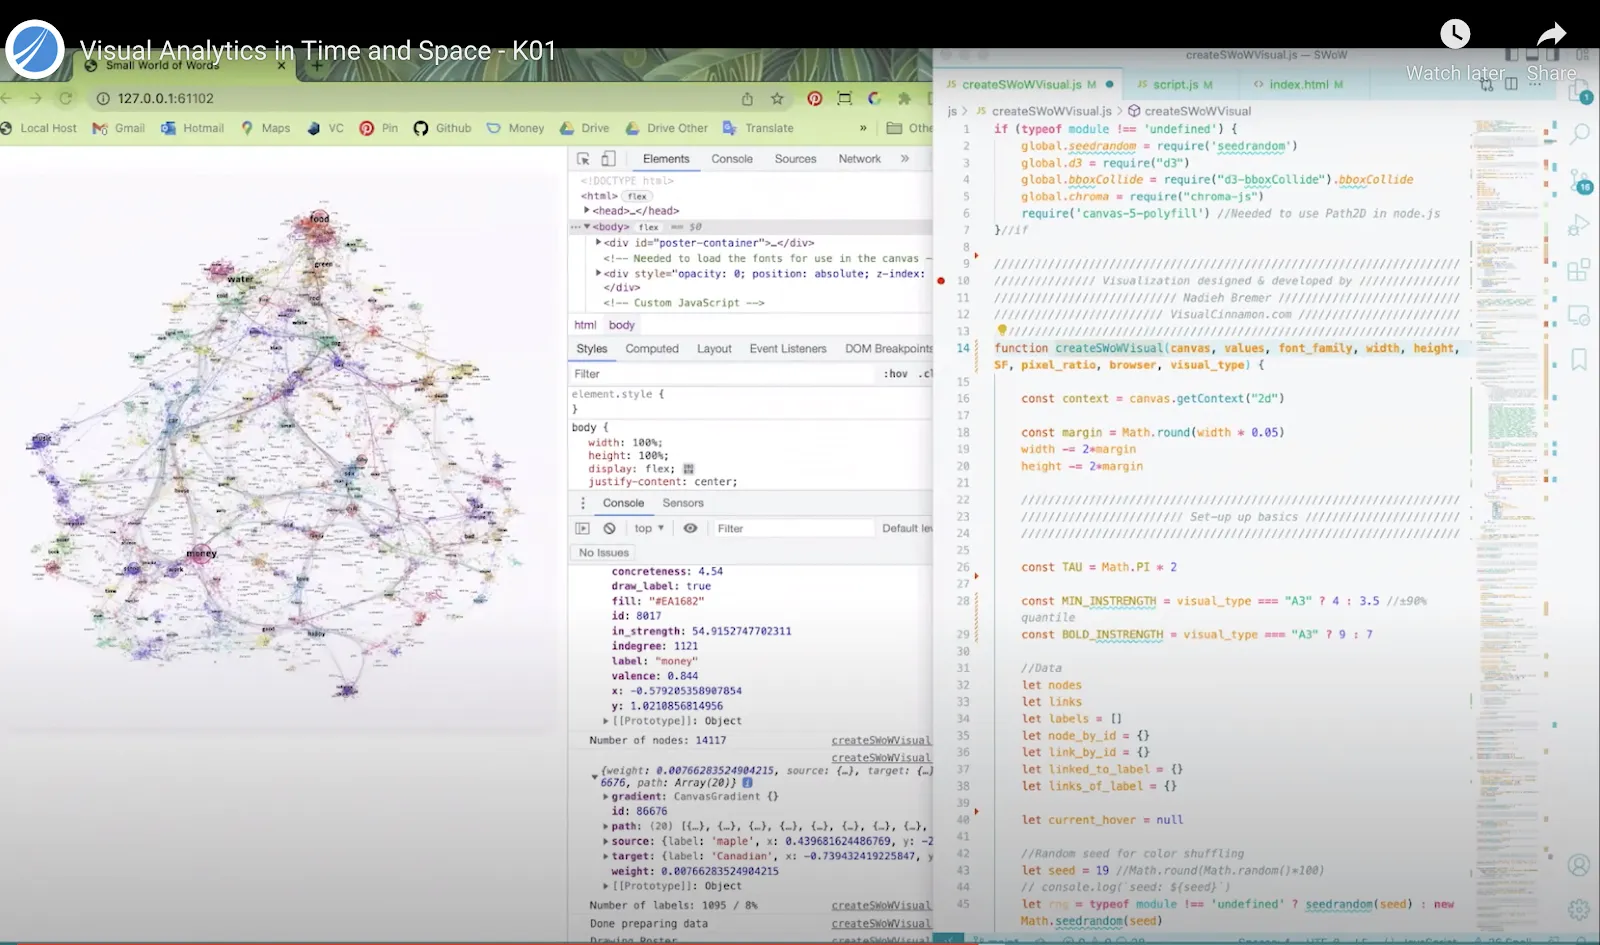
Task: Click createSWoWVisual link beside Number of nodes
Action: (x=881, y=741)
